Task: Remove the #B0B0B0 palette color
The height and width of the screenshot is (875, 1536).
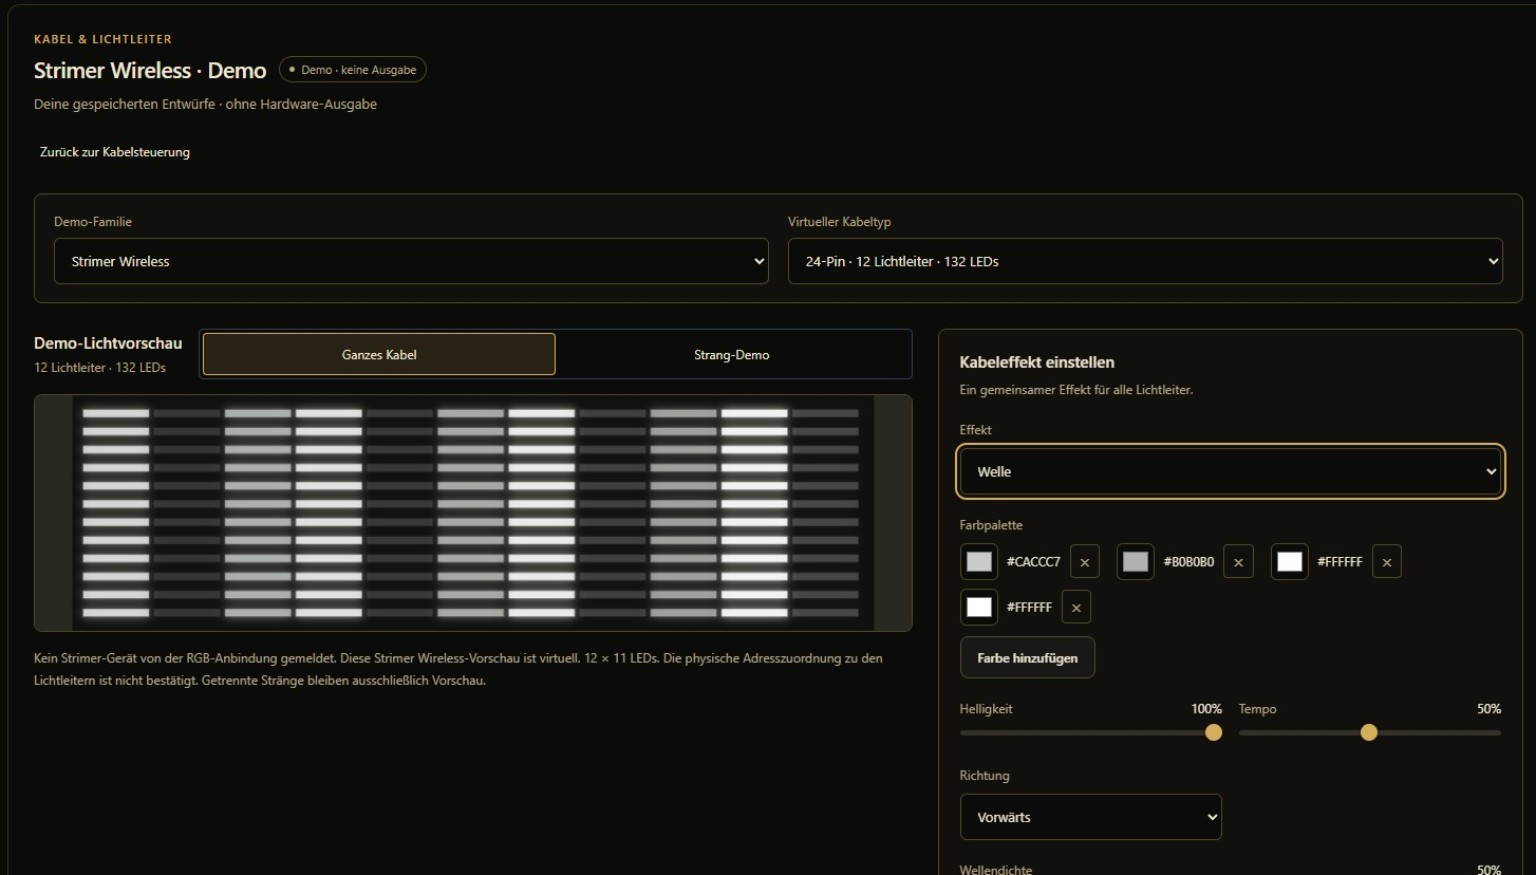Action: pyautogui.click(x=1238, y=562)
